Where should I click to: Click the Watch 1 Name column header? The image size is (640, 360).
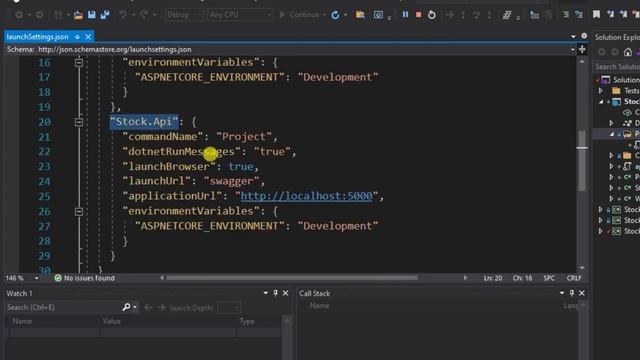pyautogui.click(x=54, y=322)
